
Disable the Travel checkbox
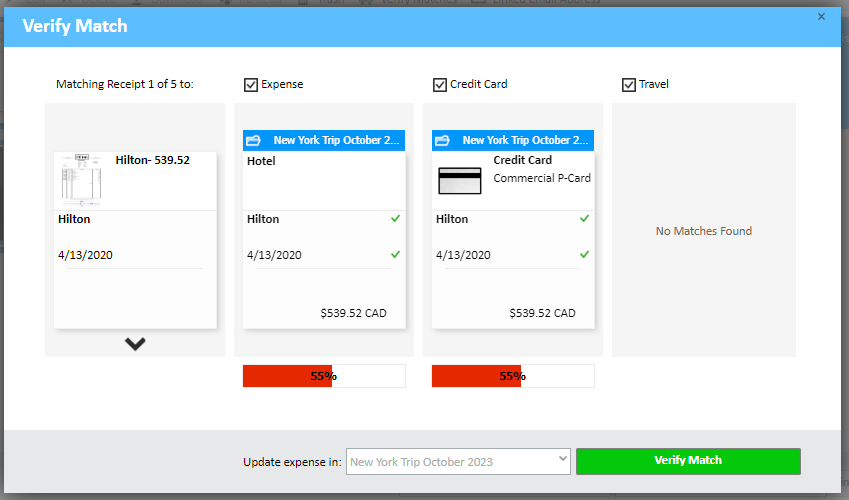click(x=628, y=85)
